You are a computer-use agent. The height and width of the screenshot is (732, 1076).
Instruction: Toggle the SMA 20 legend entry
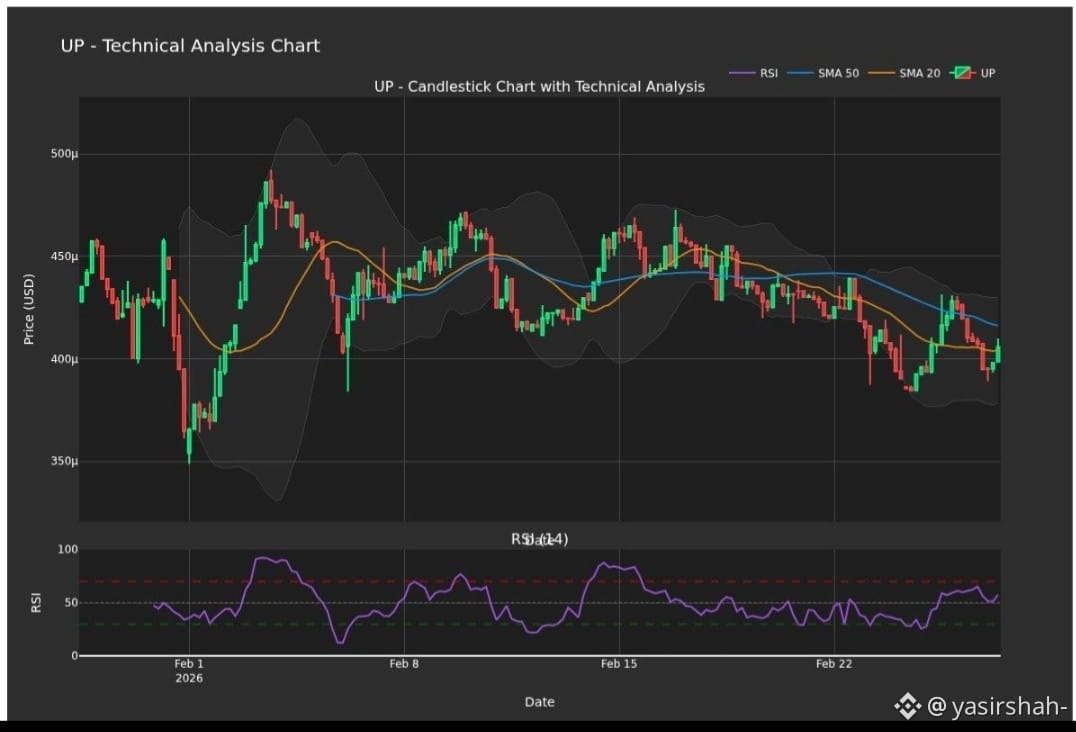point(904,73)
